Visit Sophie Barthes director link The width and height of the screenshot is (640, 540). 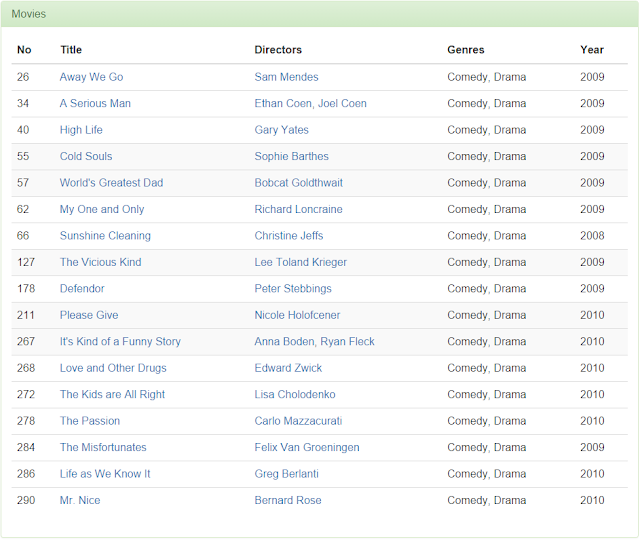[291, 156]
